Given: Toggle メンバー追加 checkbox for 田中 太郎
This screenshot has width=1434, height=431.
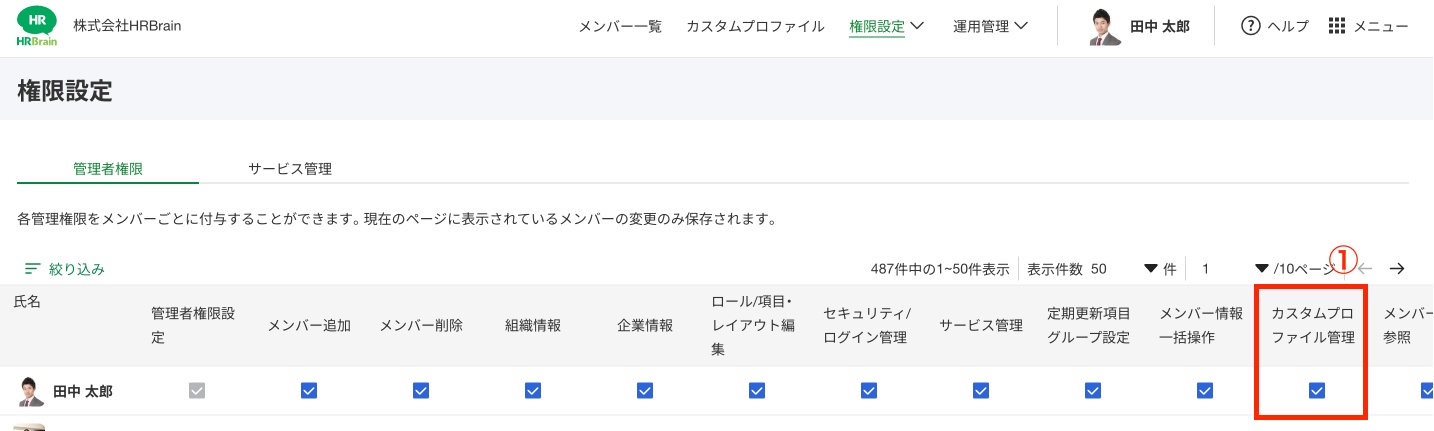Looking at the screenshot, I should [x=309, y=391].
